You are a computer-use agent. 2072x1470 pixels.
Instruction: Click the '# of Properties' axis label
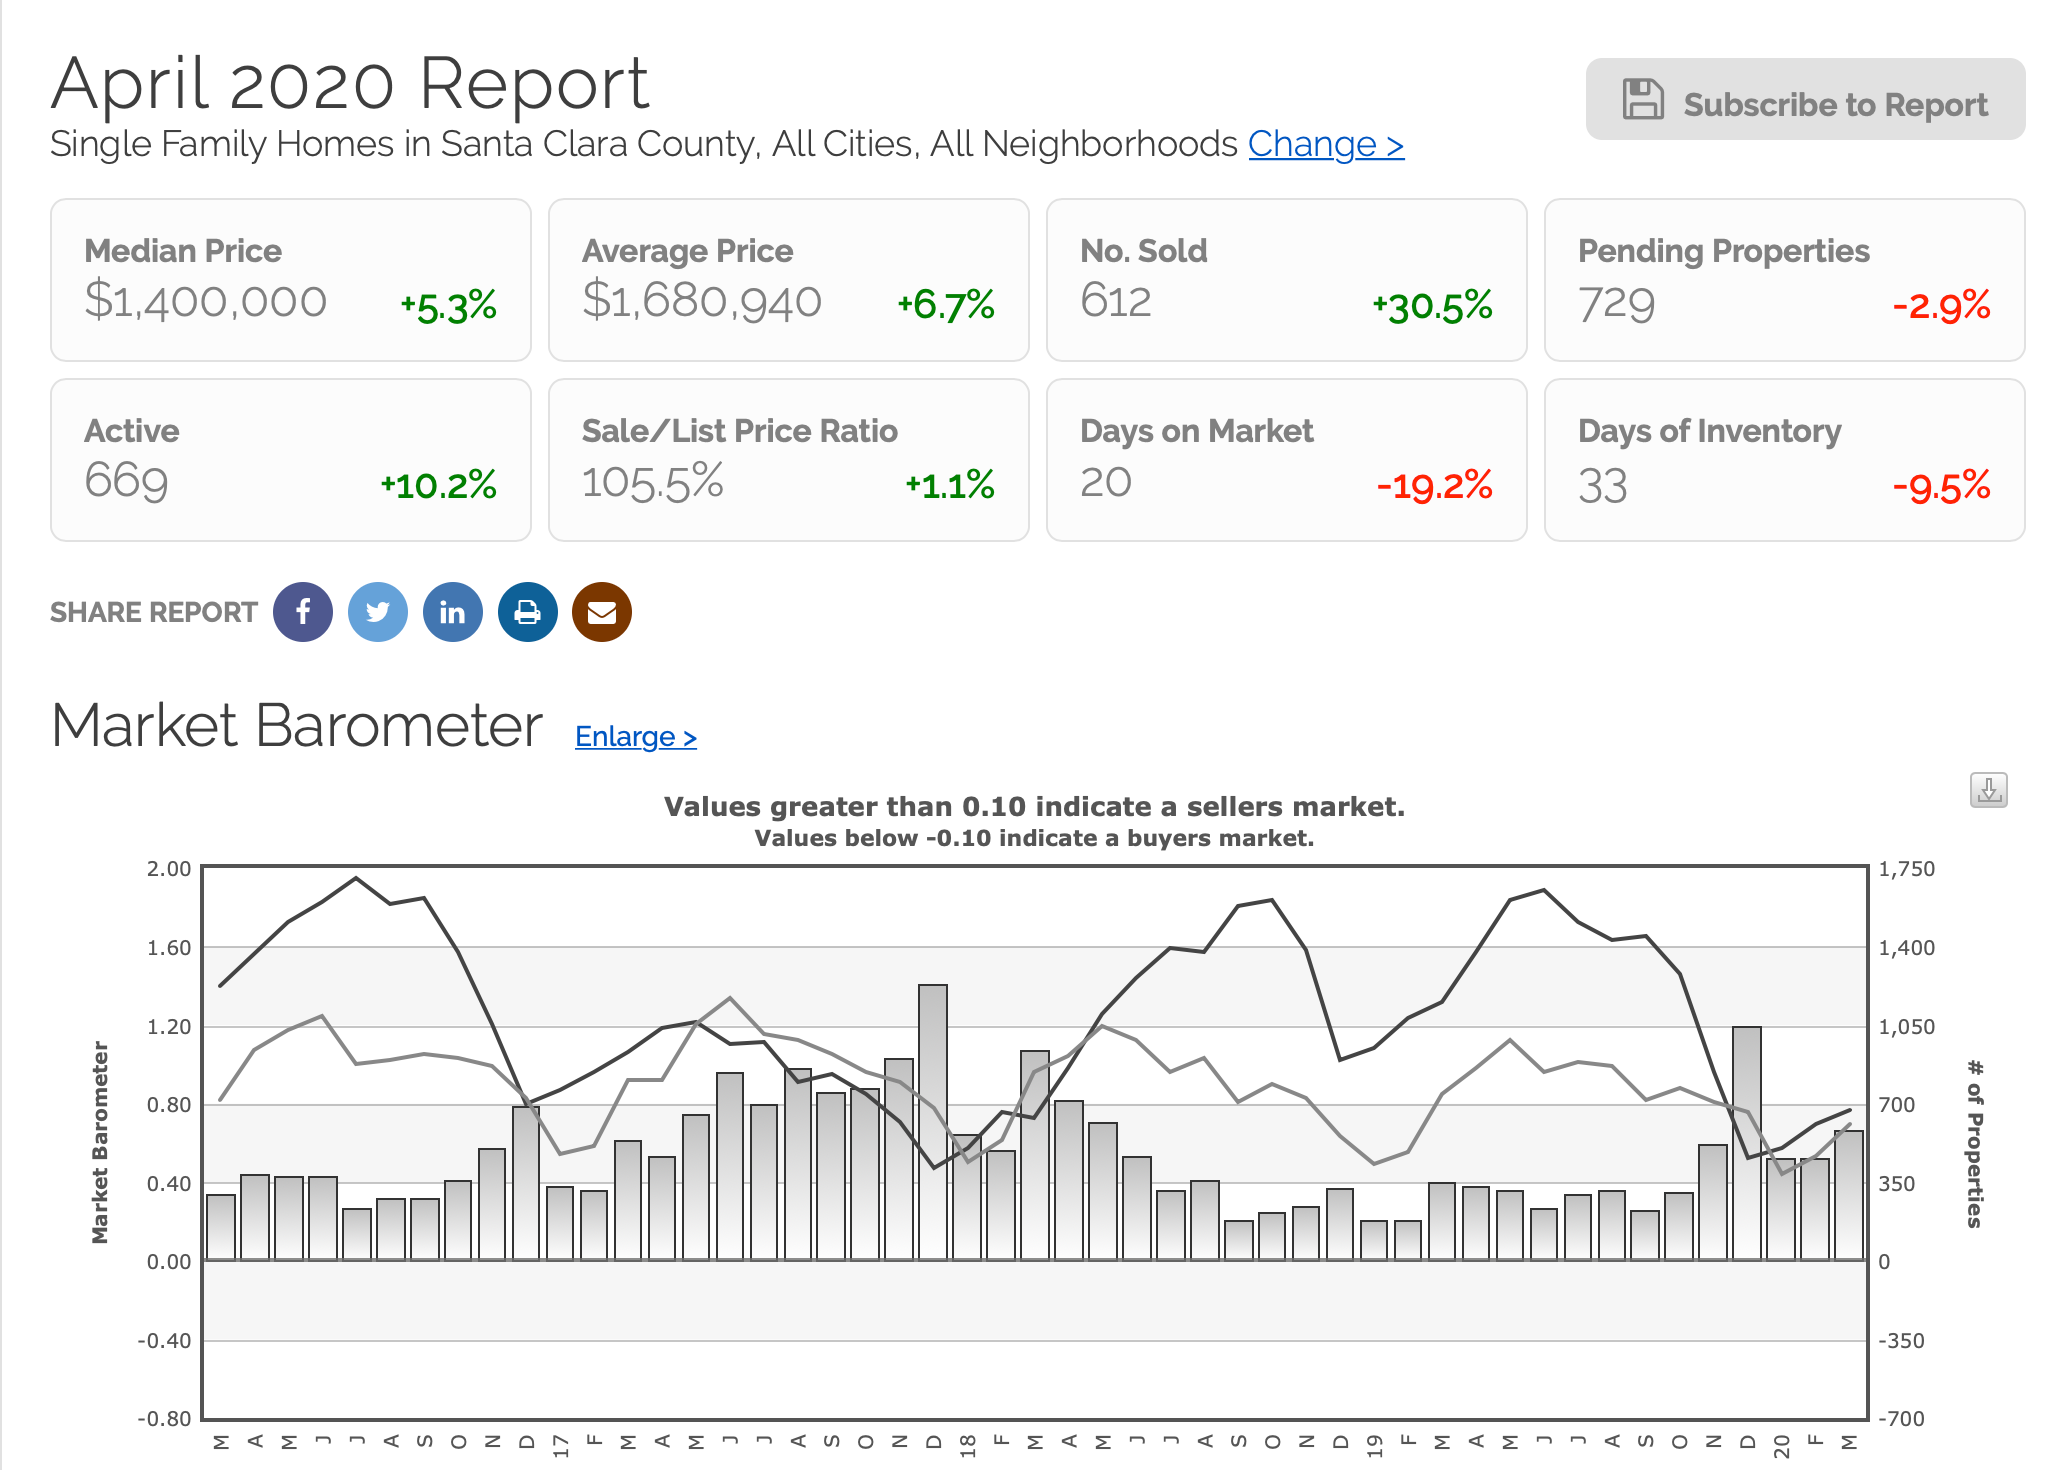(1974, 1144)
